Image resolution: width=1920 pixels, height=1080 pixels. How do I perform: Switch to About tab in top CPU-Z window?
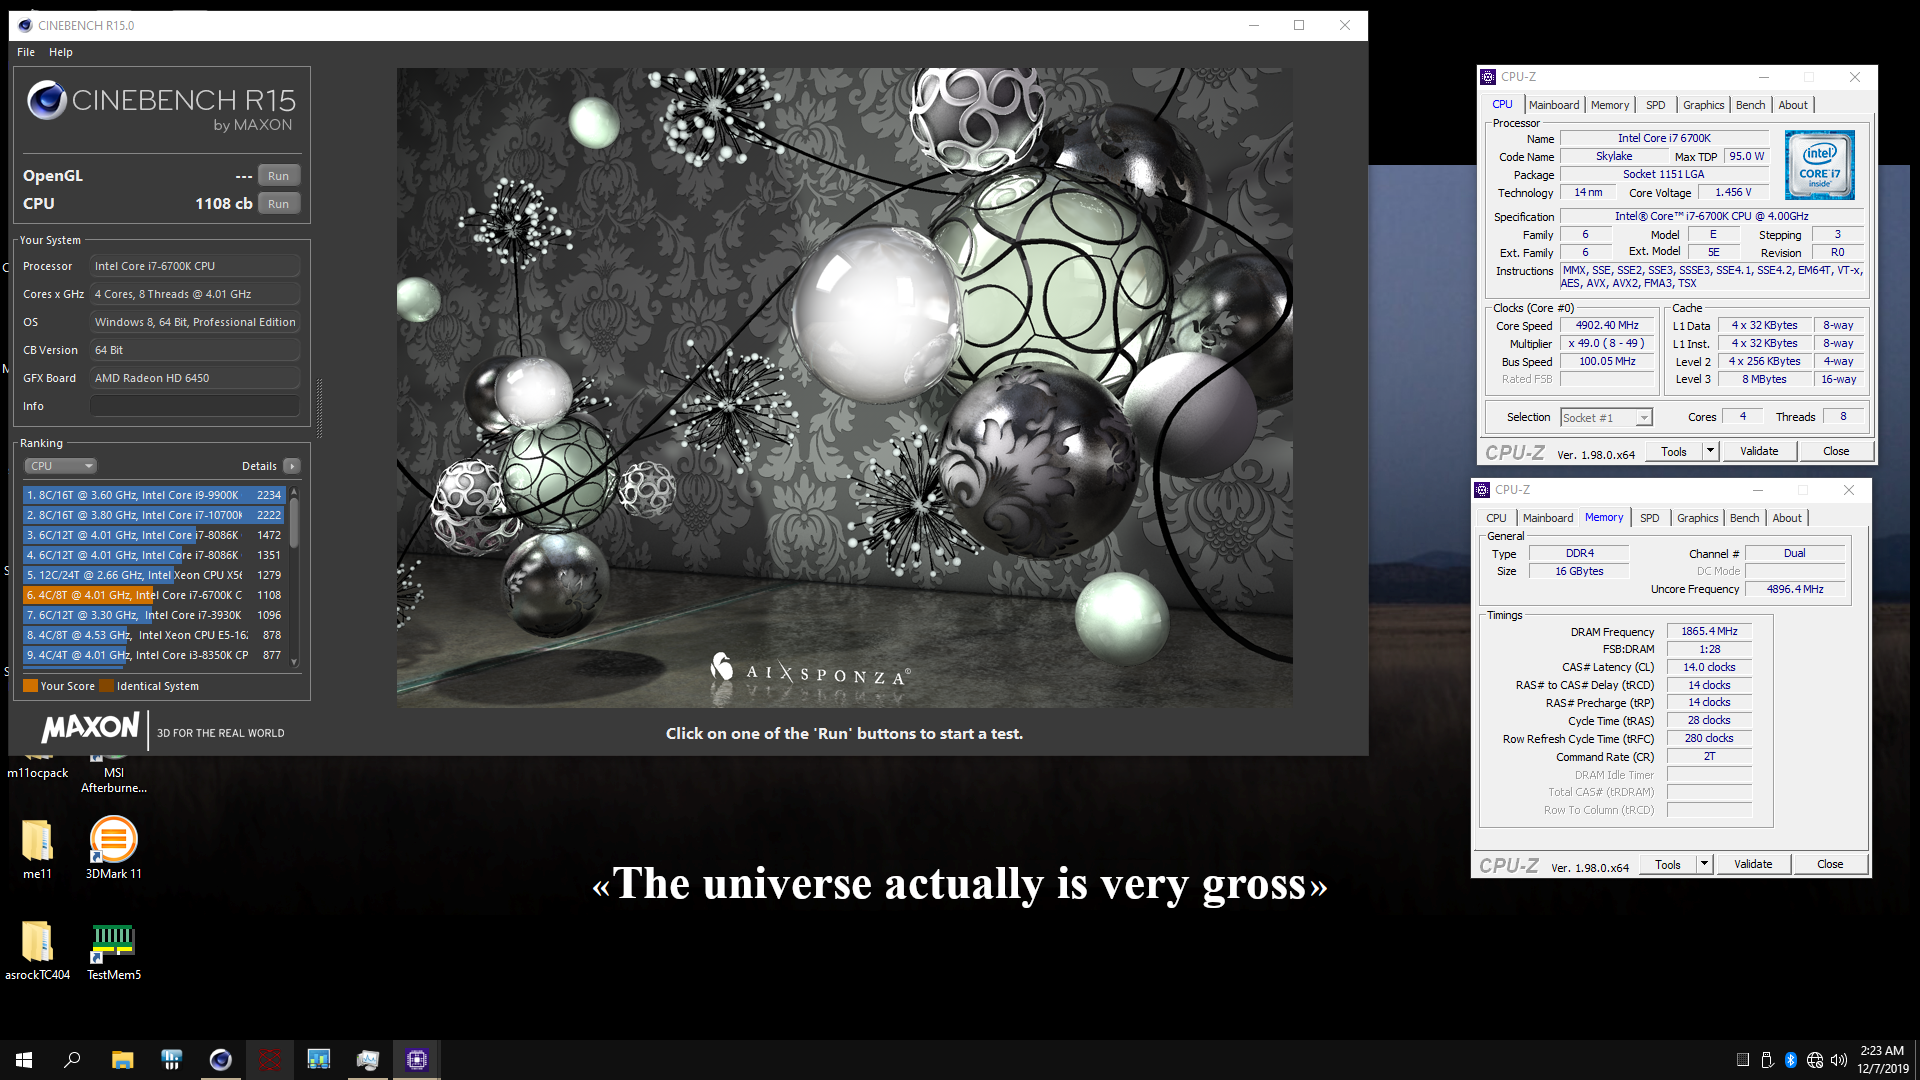pos(1793,105)
